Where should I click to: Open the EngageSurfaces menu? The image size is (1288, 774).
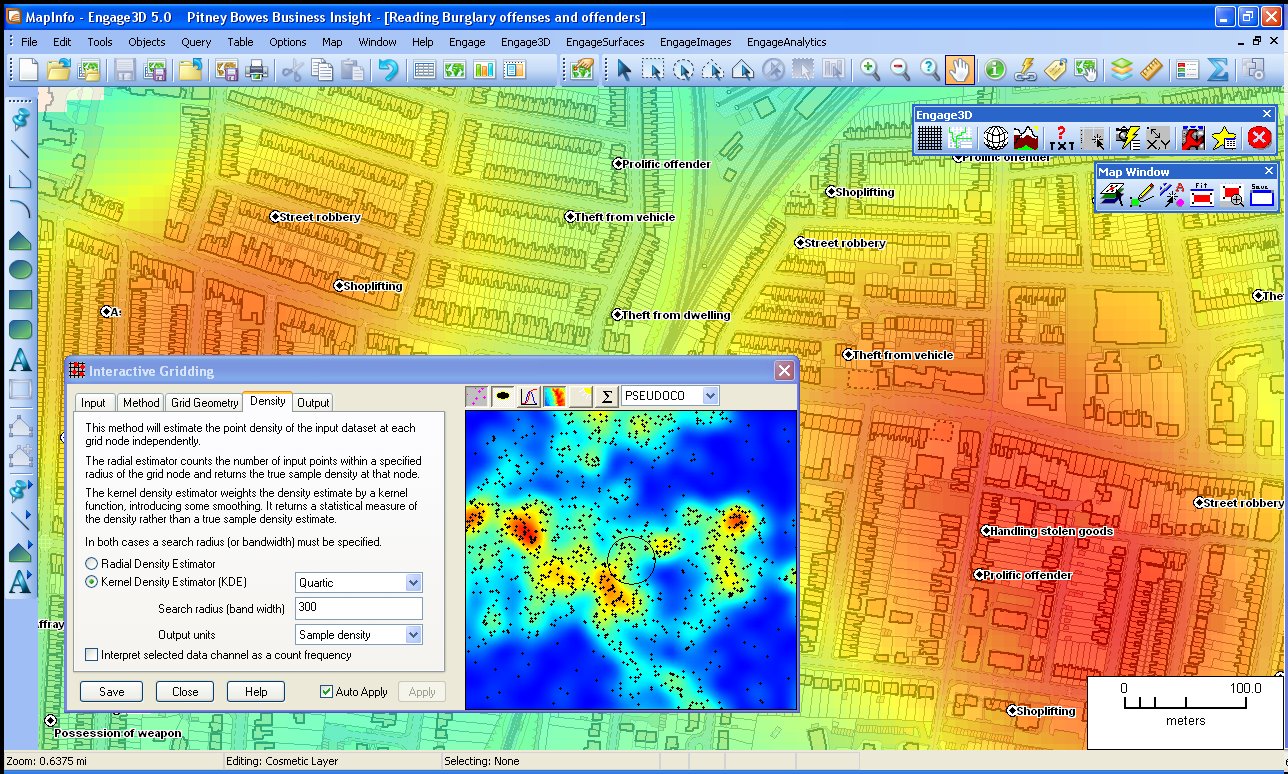[605, 42]
